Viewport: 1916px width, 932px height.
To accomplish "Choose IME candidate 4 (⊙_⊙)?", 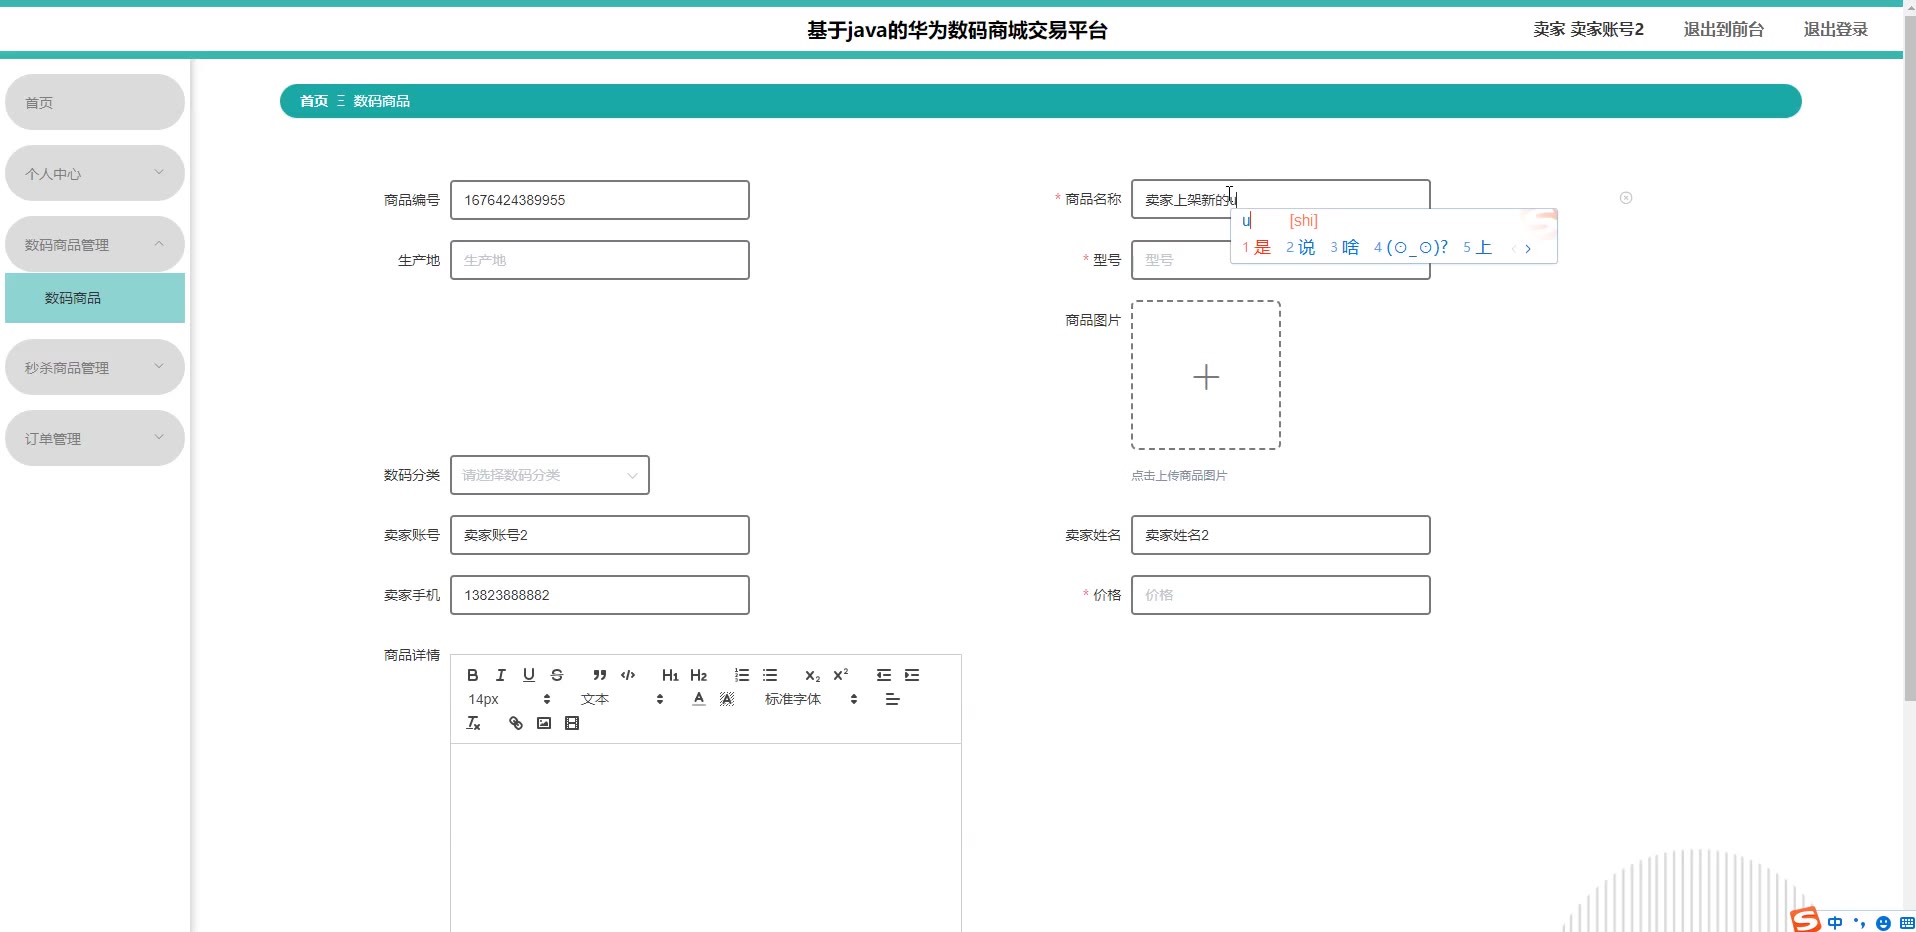I will (x=1410, y=247).
